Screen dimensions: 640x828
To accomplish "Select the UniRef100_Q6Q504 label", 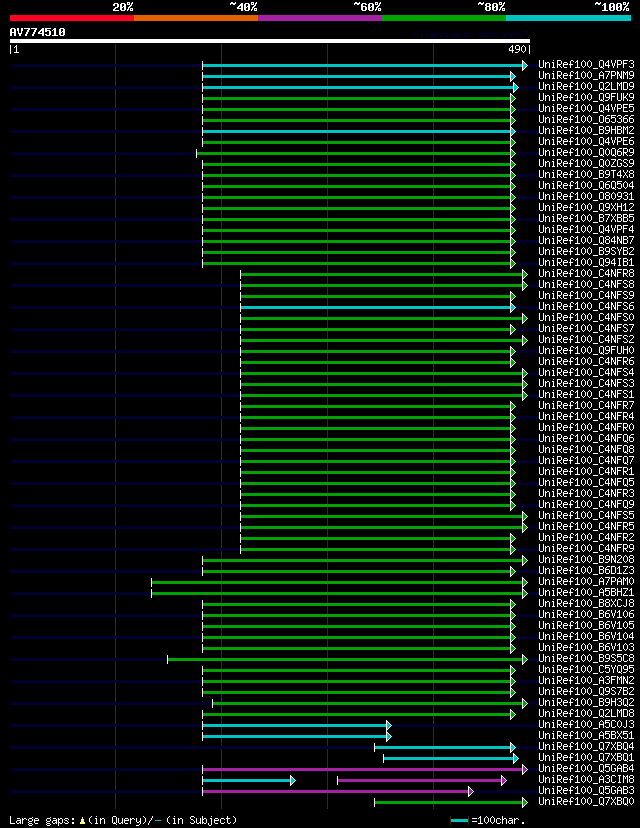I will click(586, 185).
